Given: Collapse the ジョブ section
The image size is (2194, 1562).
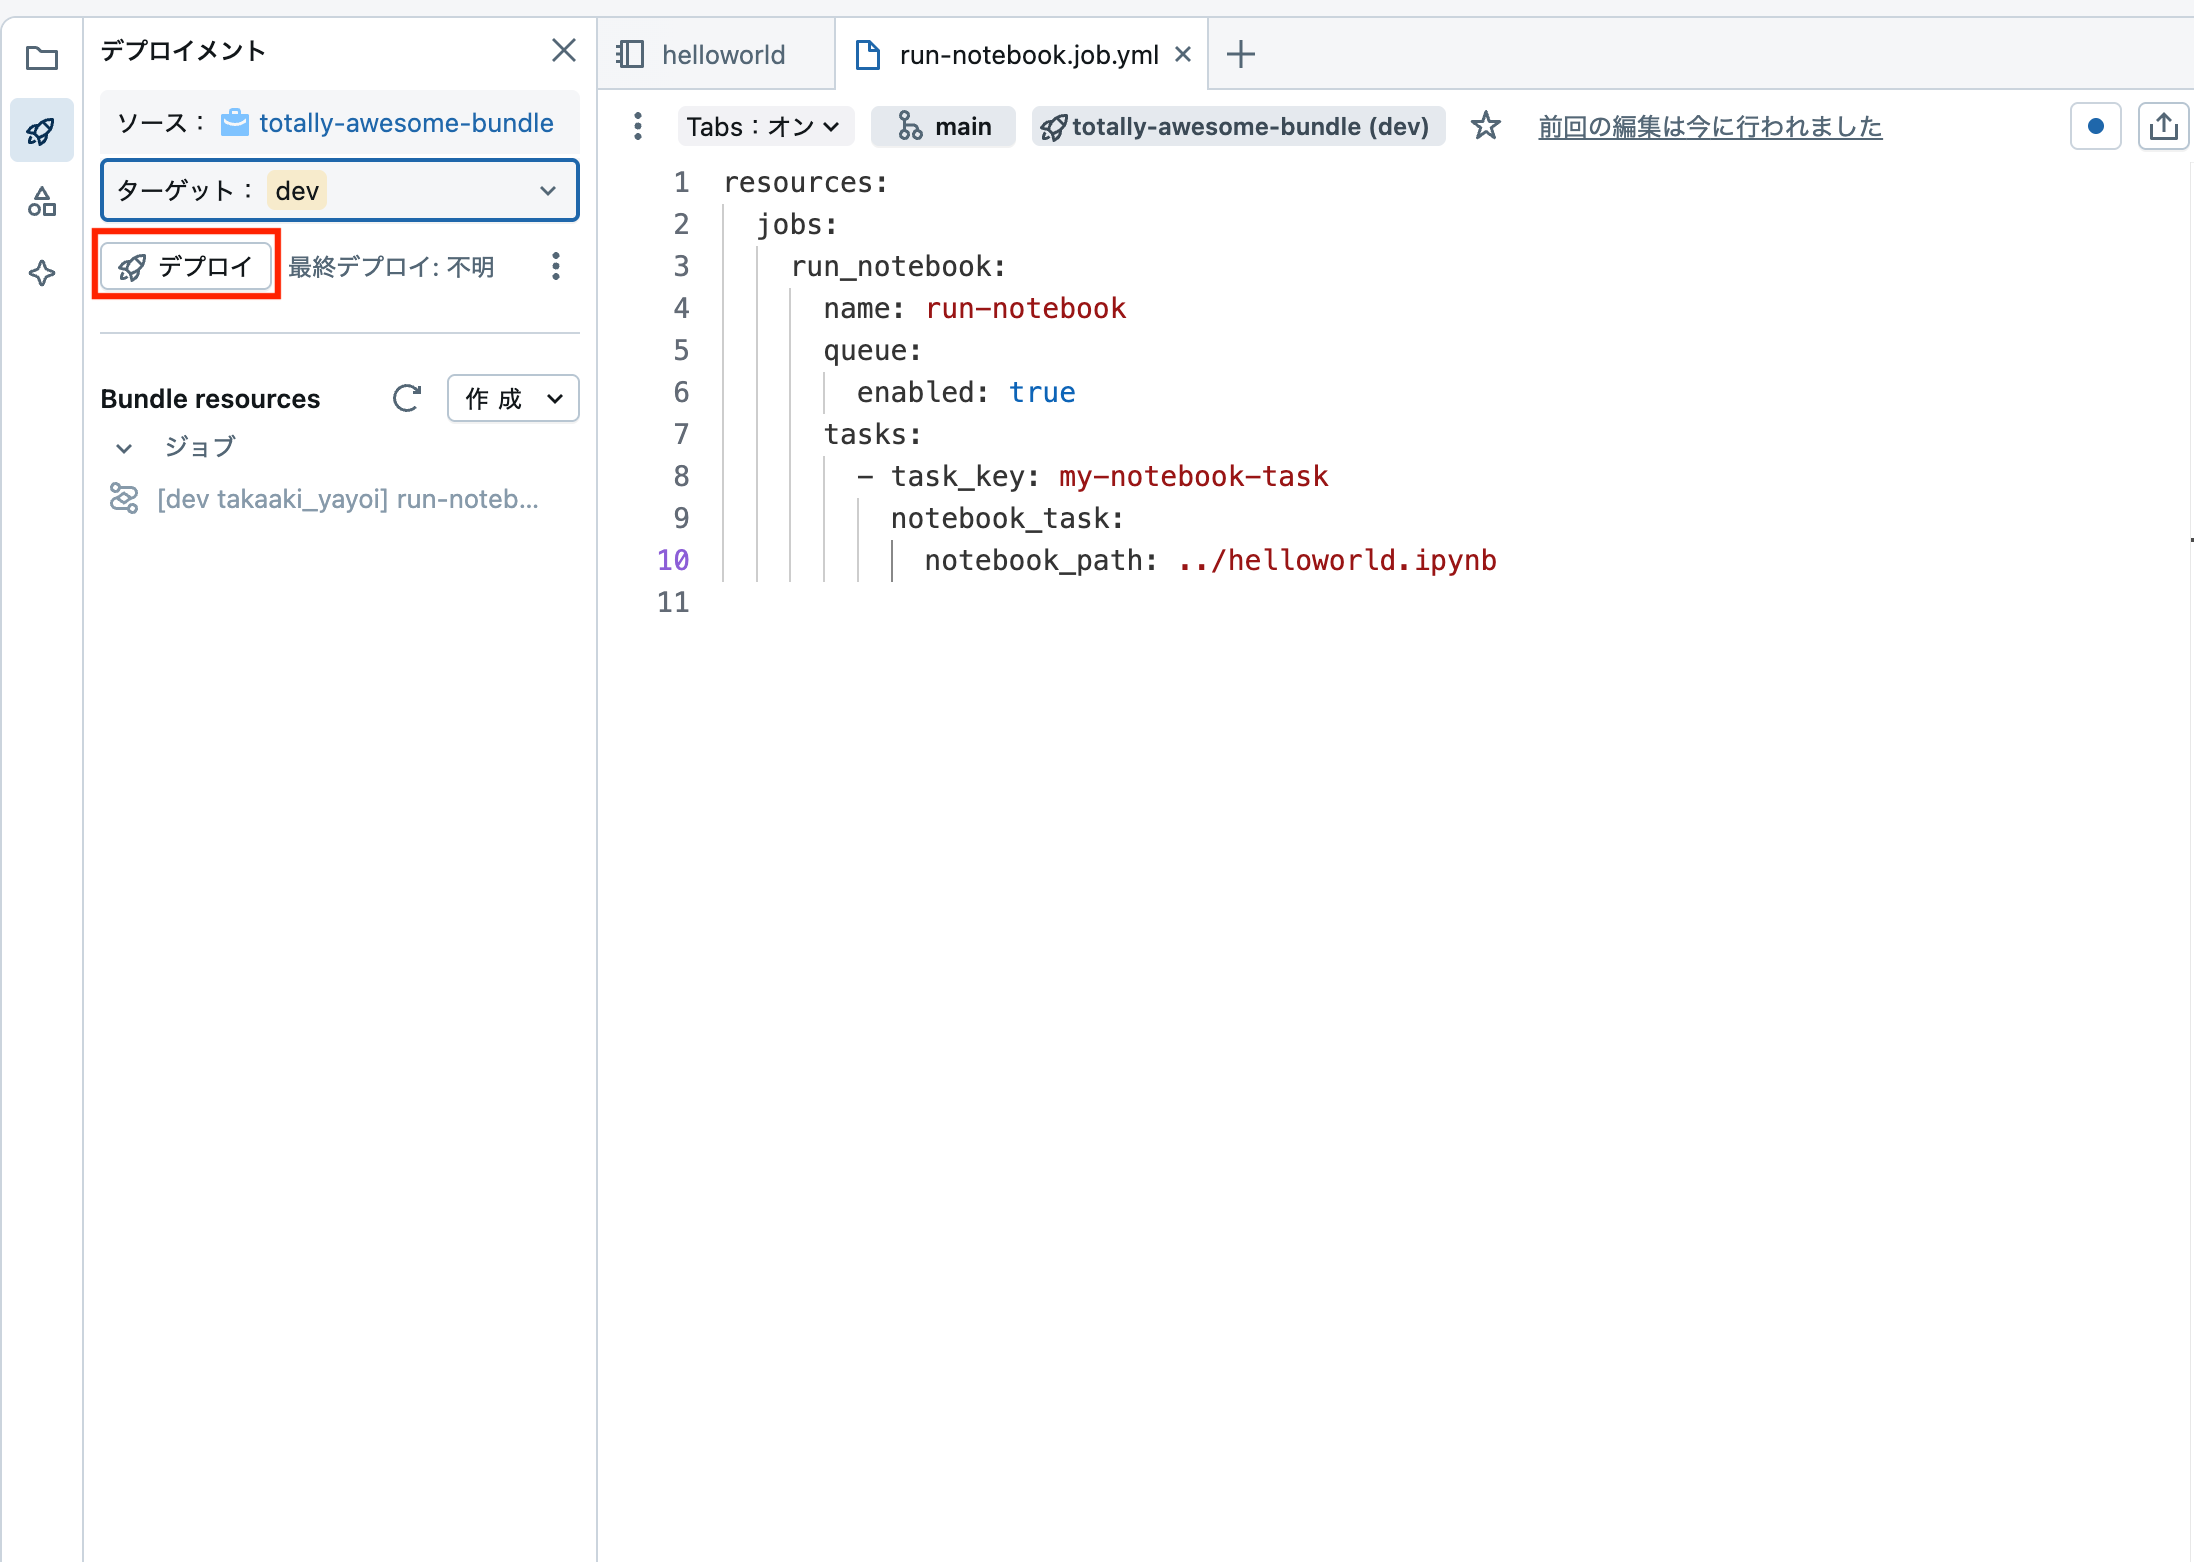Looking at the screenshot, I should (x=123, y=447).
